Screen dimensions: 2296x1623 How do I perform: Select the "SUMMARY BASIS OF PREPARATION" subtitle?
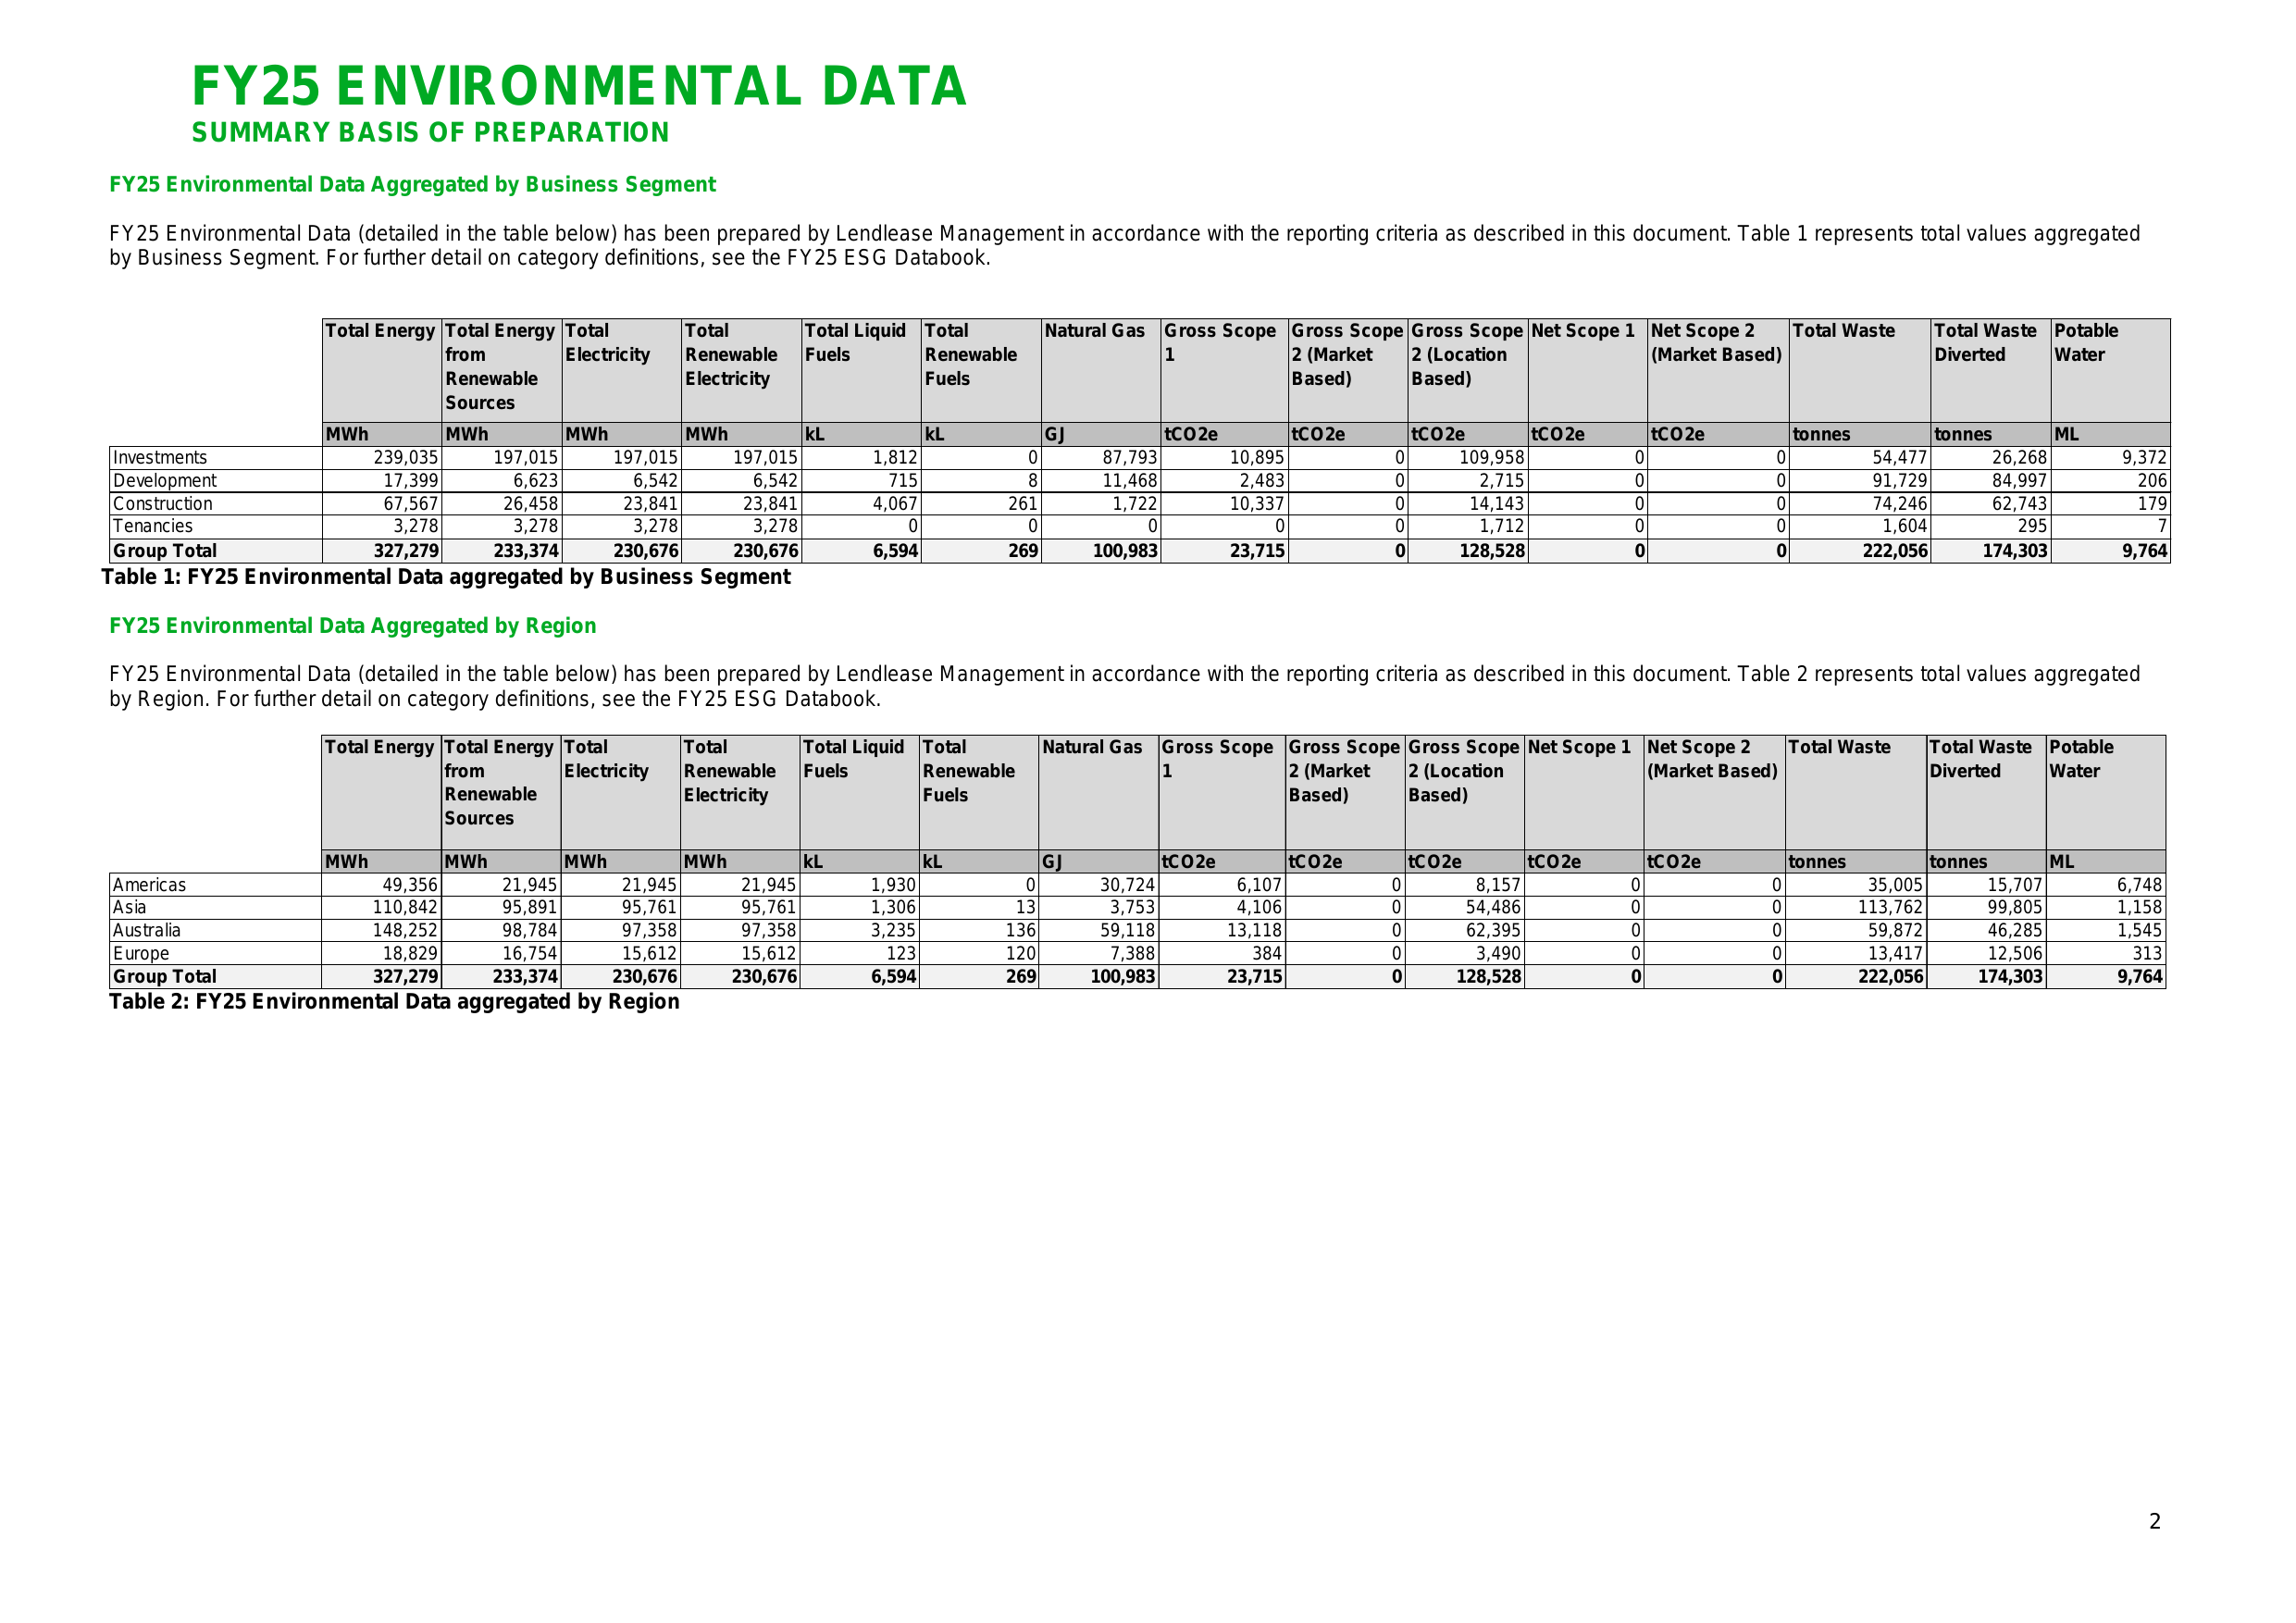click(x=430, y=133)
